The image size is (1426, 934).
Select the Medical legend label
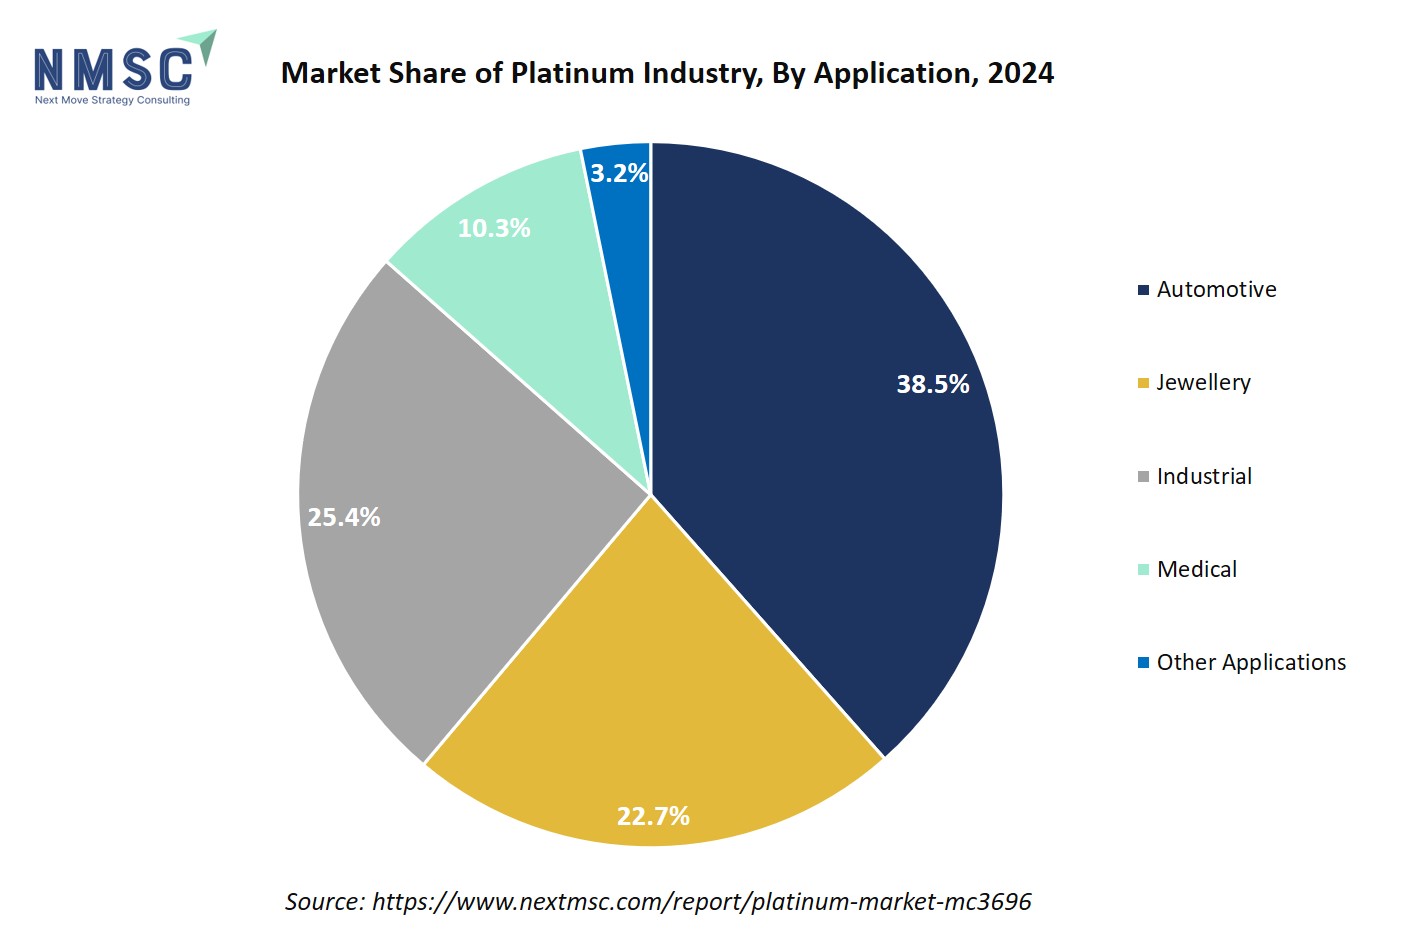(1197, 570)
